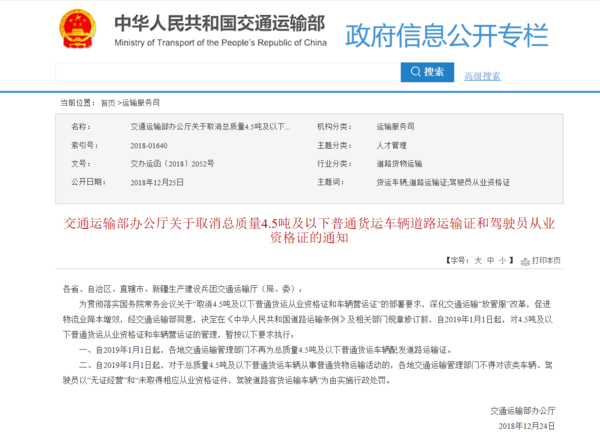Click the printer icon beside 打印本页
The image size is (600, 437).
(527, 259)
